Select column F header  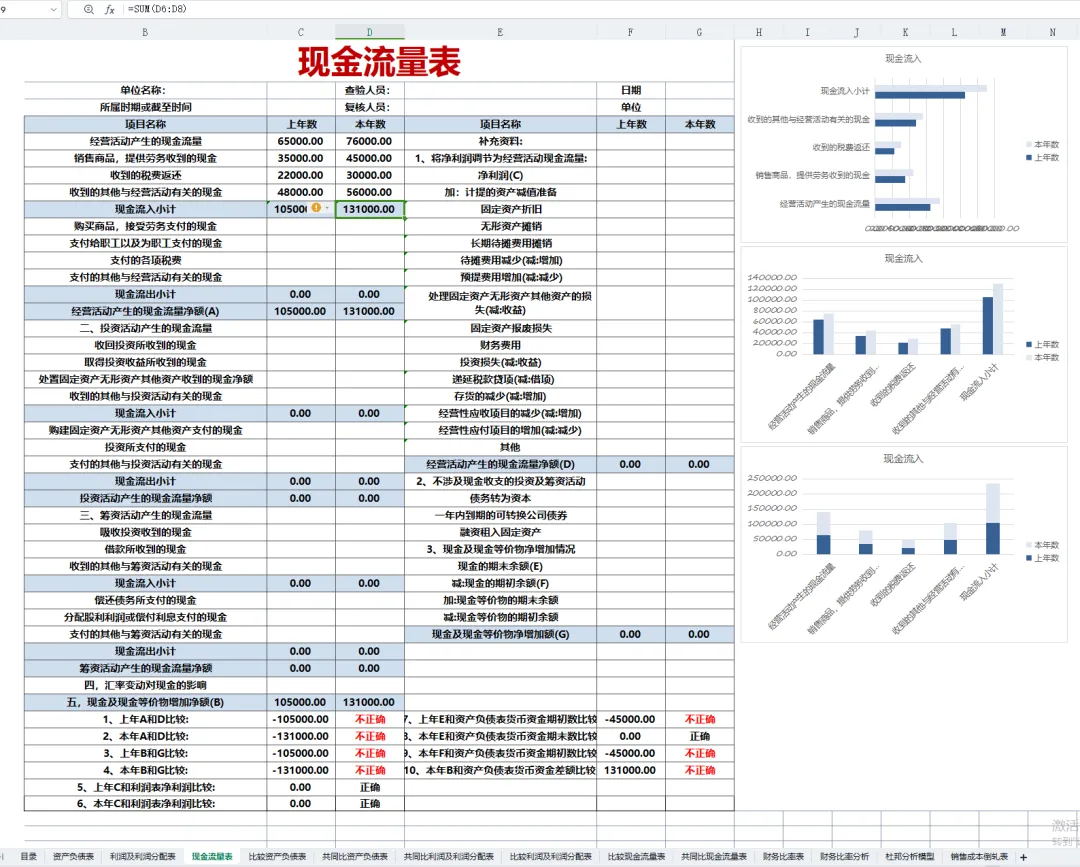pyautogui.click(x=631, y=32)
